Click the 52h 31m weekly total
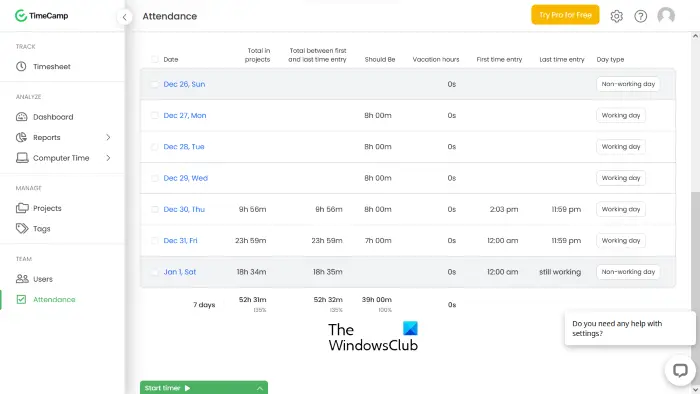This screenshot has width=700, height=394. (x=252, y=299)
